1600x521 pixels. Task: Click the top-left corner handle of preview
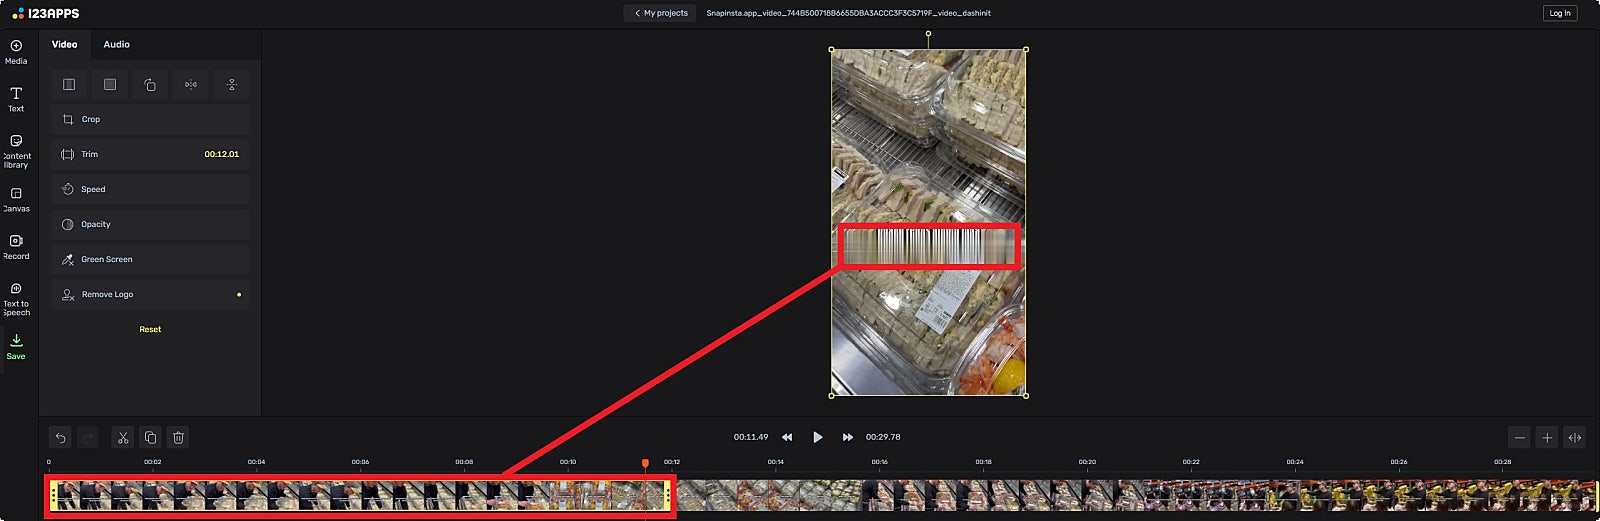[x=831, y=49]
